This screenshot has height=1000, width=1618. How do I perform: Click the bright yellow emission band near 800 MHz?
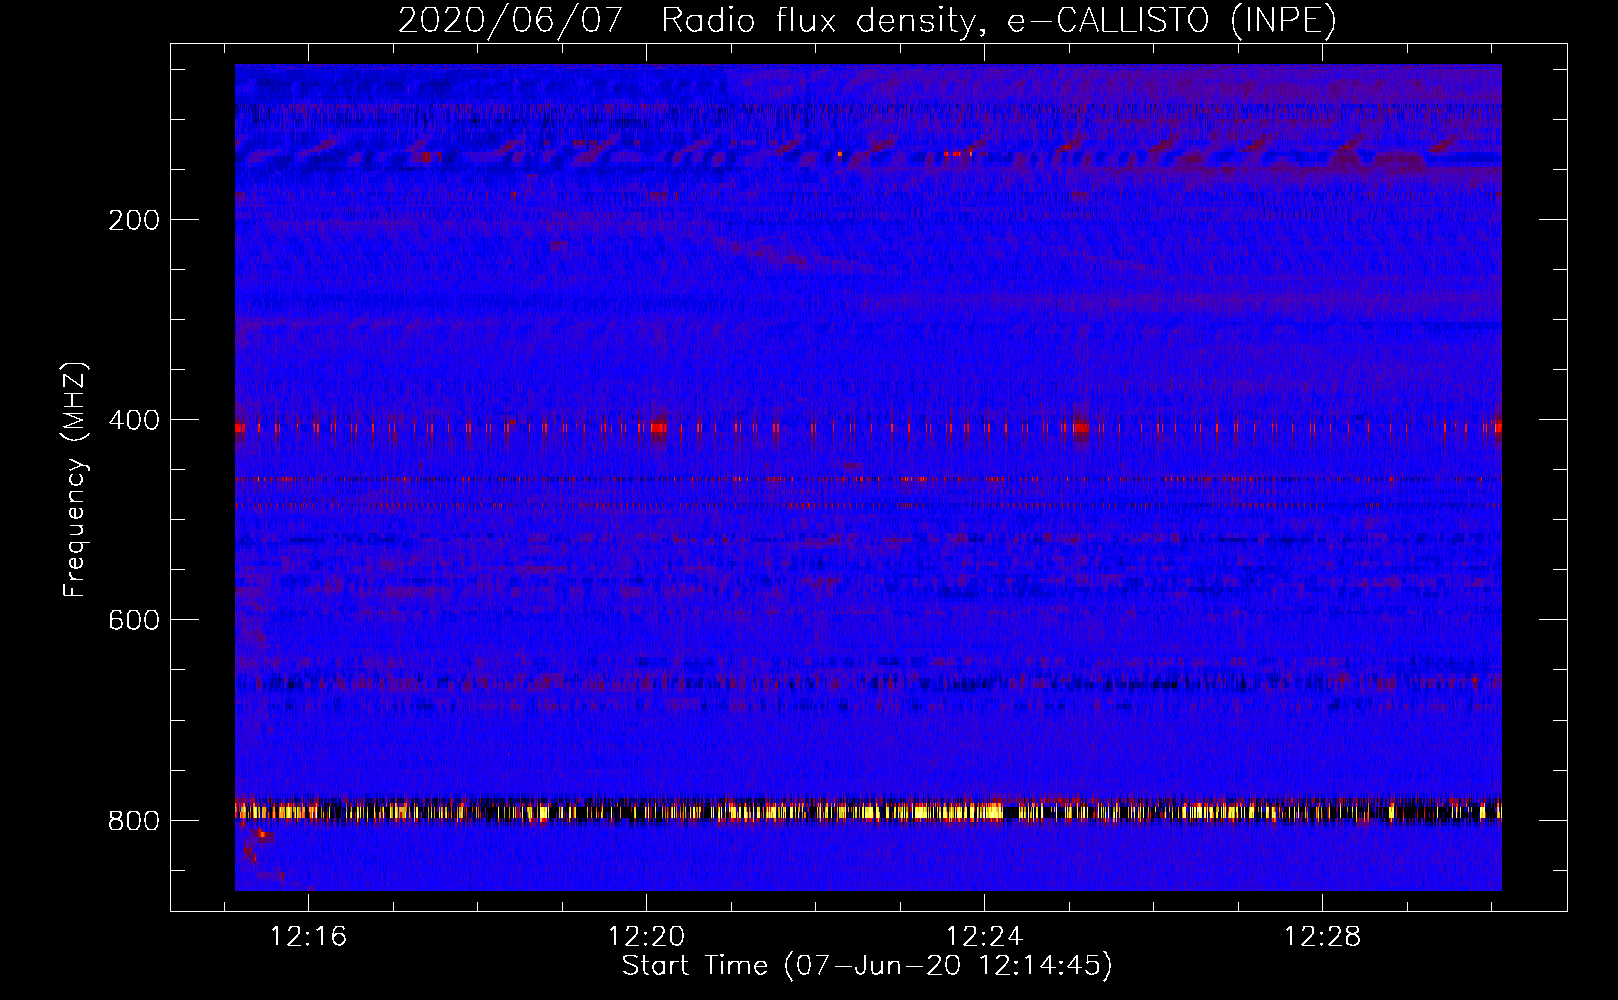(x=868, y=811)
